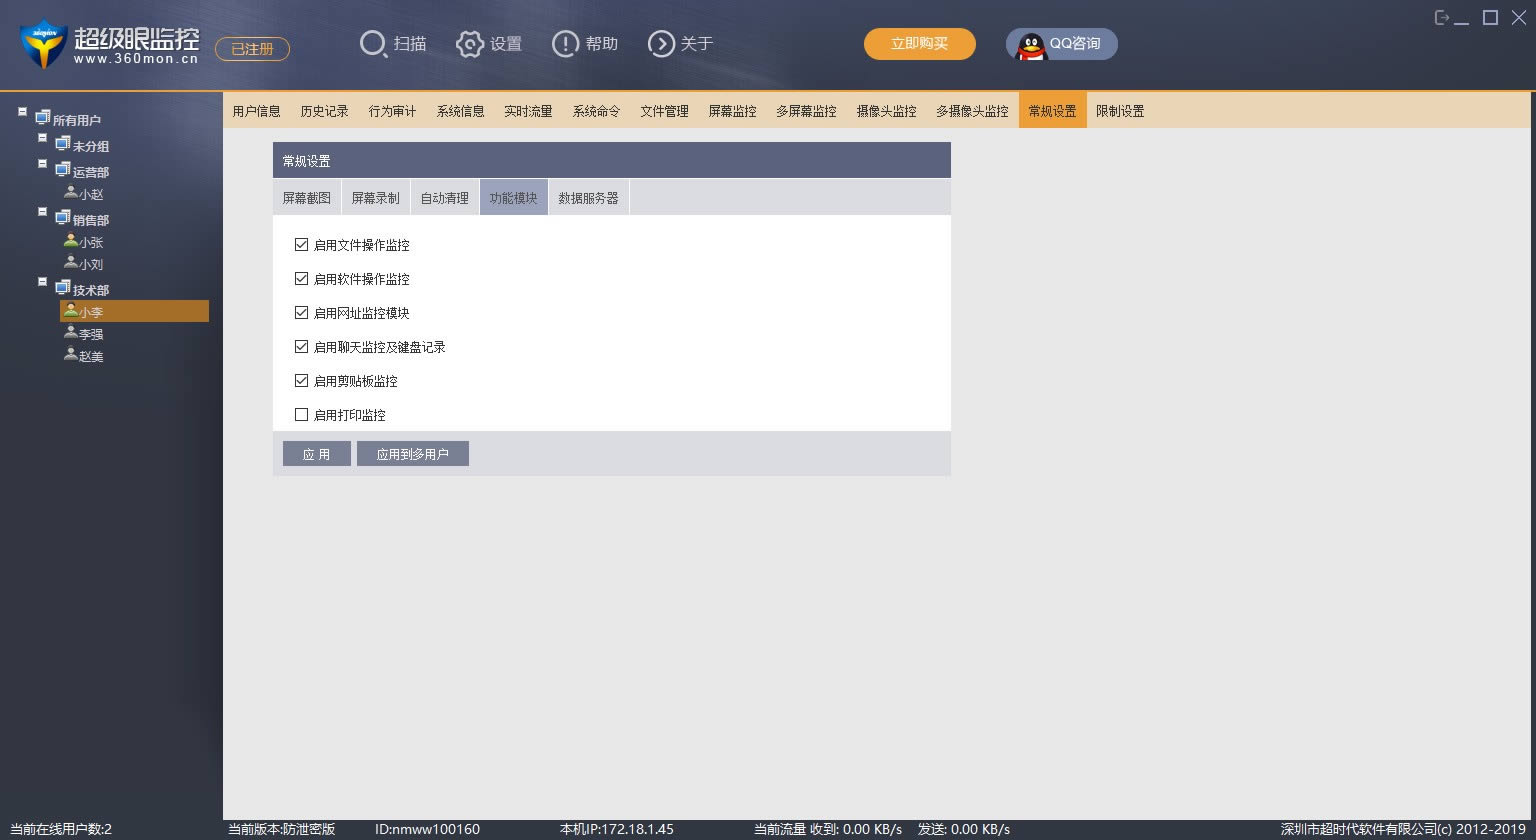Select user 赵美 in the tree

click(x=90, y=356)
